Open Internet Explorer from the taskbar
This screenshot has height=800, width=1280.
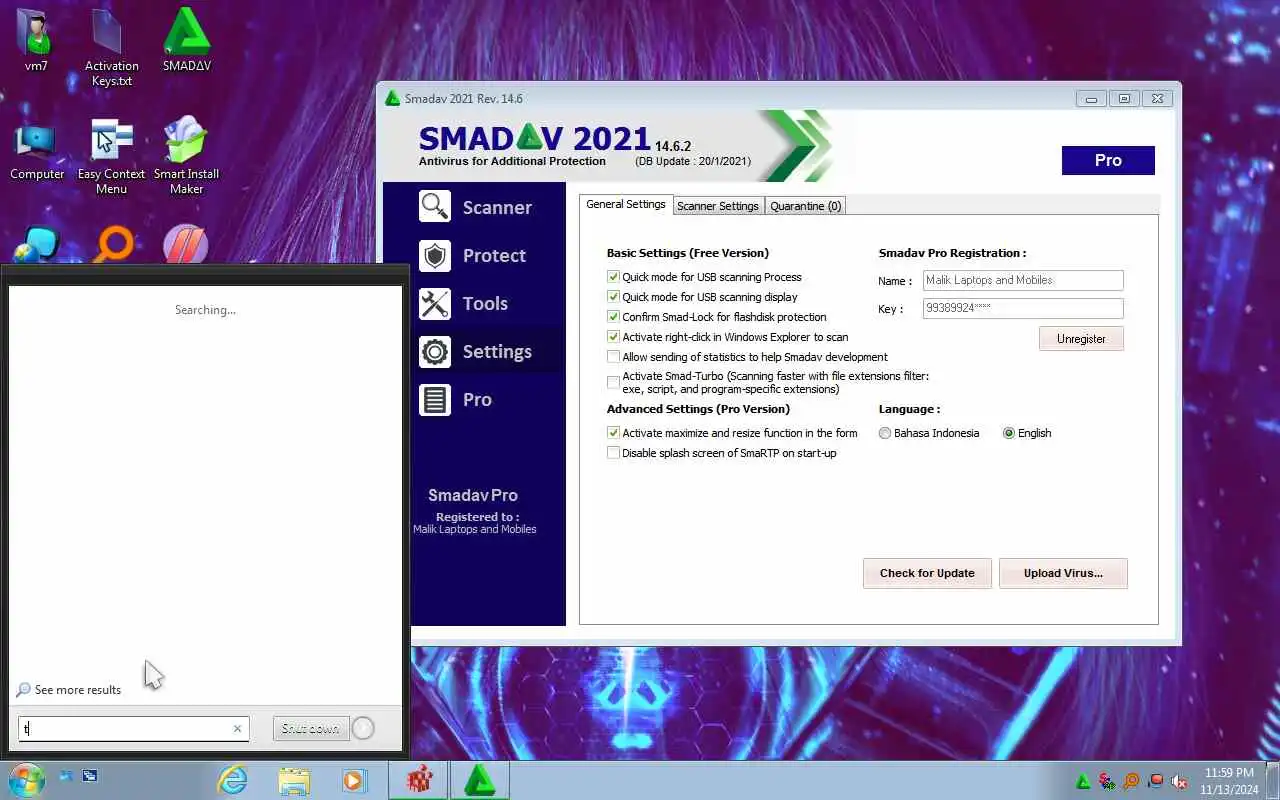point(232,780)
